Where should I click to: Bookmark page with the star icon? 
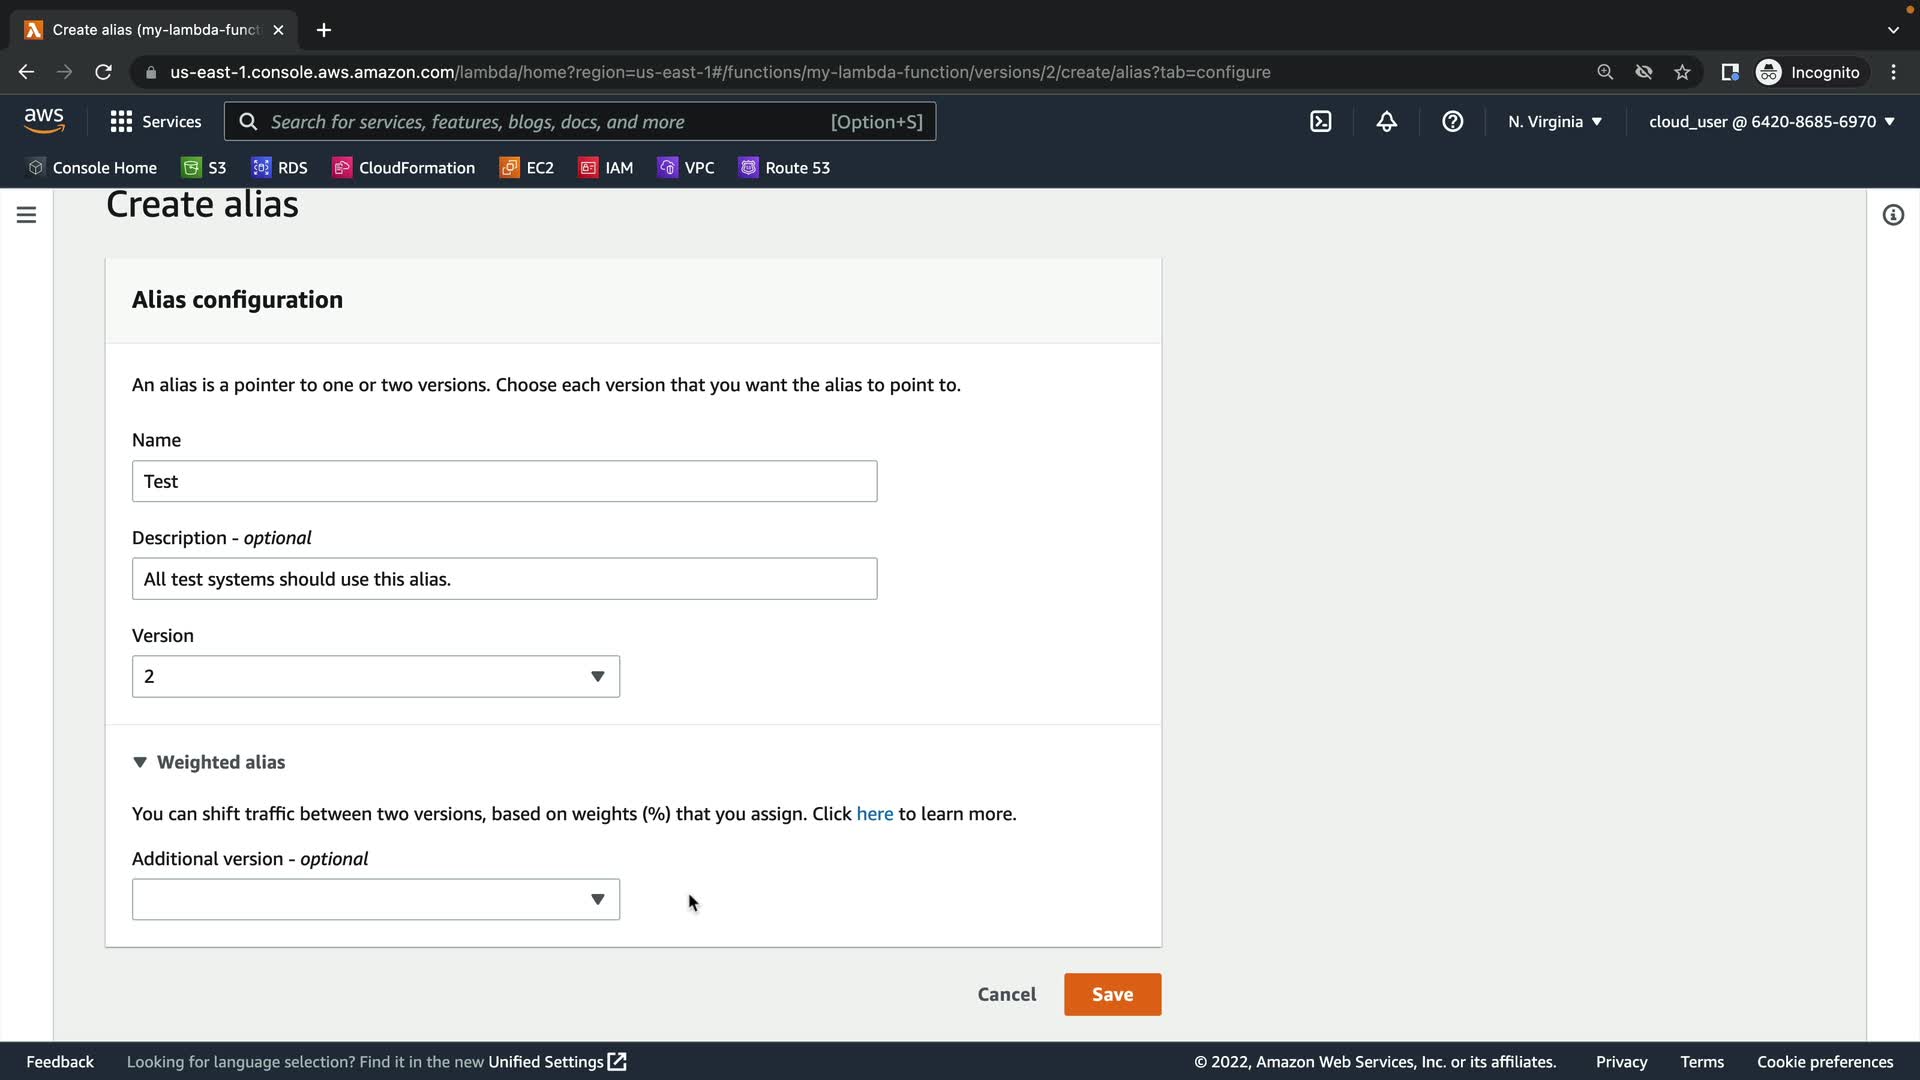[1682, 72]
